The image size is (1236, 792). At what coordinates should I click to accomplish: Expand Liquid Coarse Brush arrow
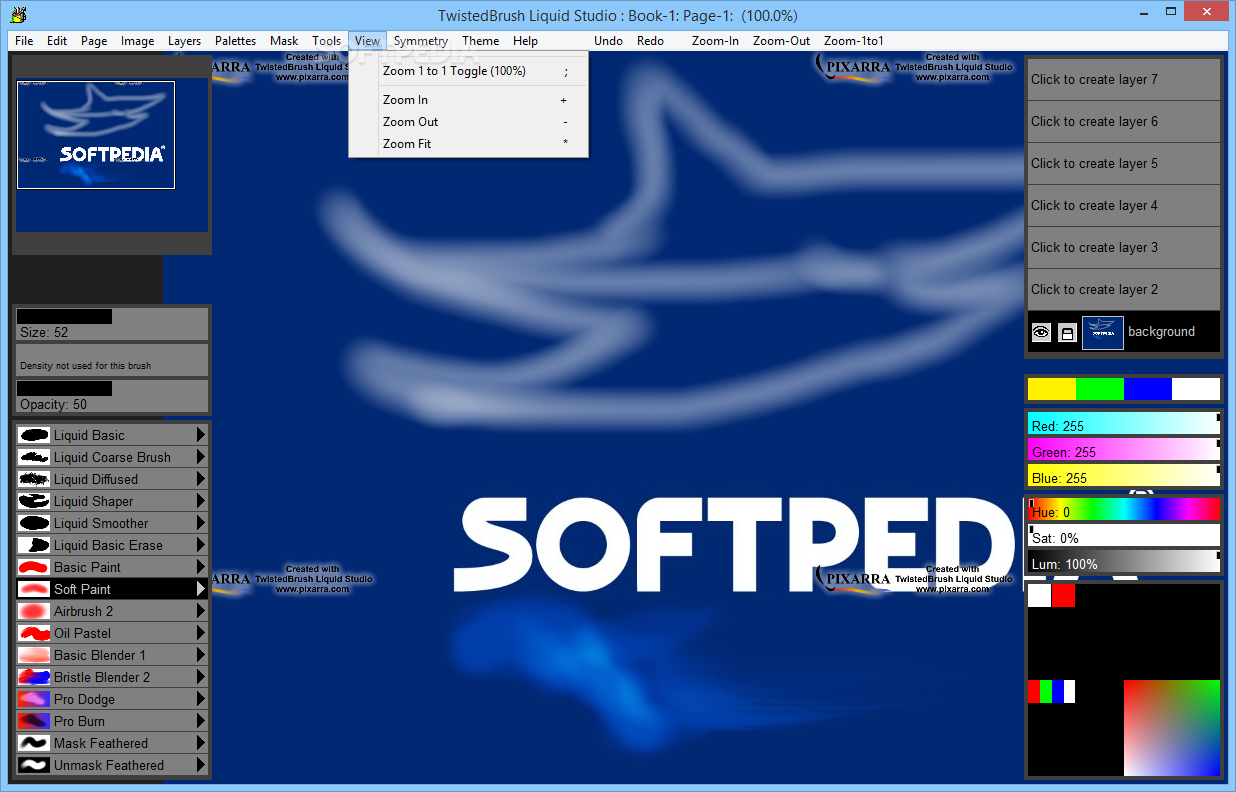pyautogui.click(x=200, y=457)
